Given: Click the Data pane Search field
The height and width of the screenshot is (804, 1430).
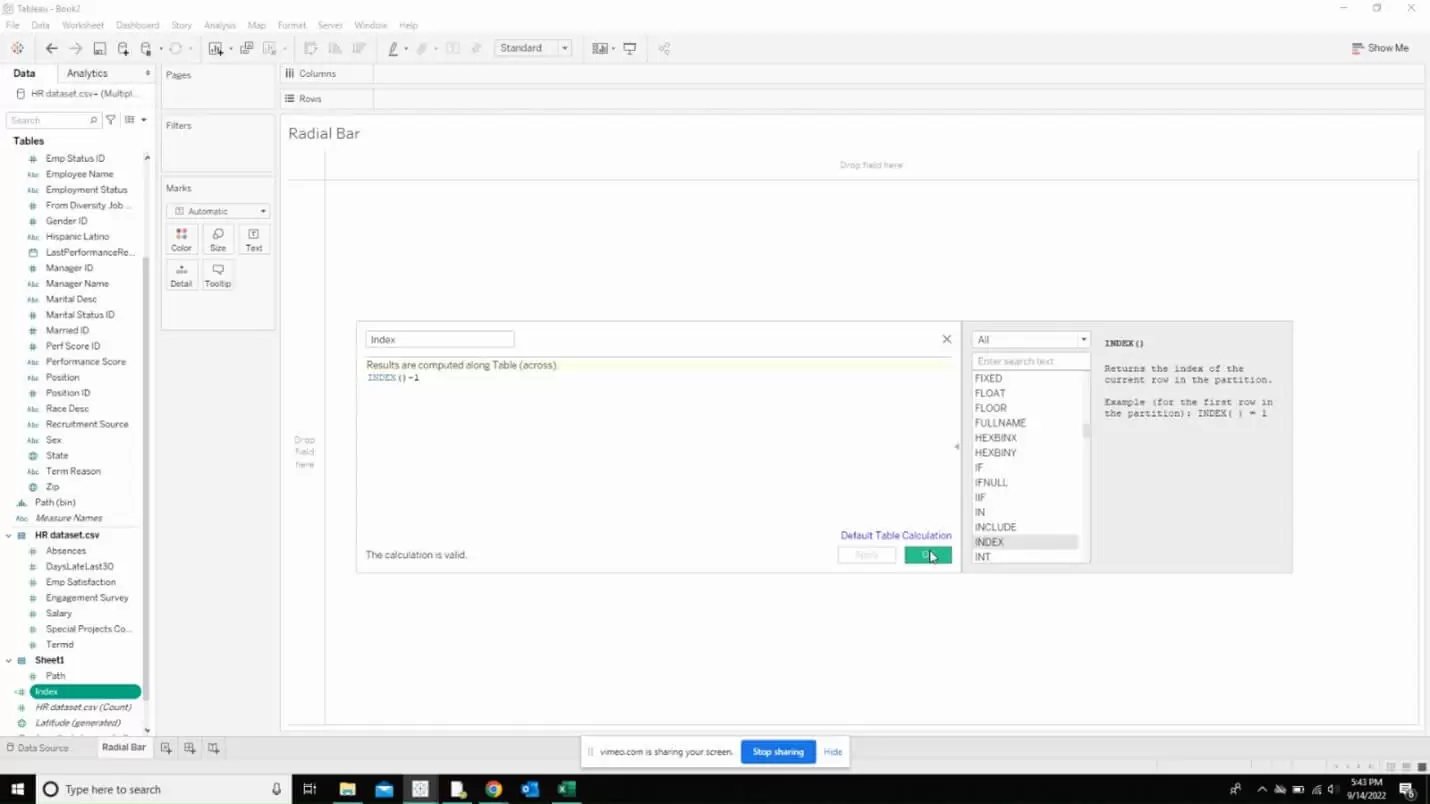Looking at the screenshot, I should click(x=54, y=120).
